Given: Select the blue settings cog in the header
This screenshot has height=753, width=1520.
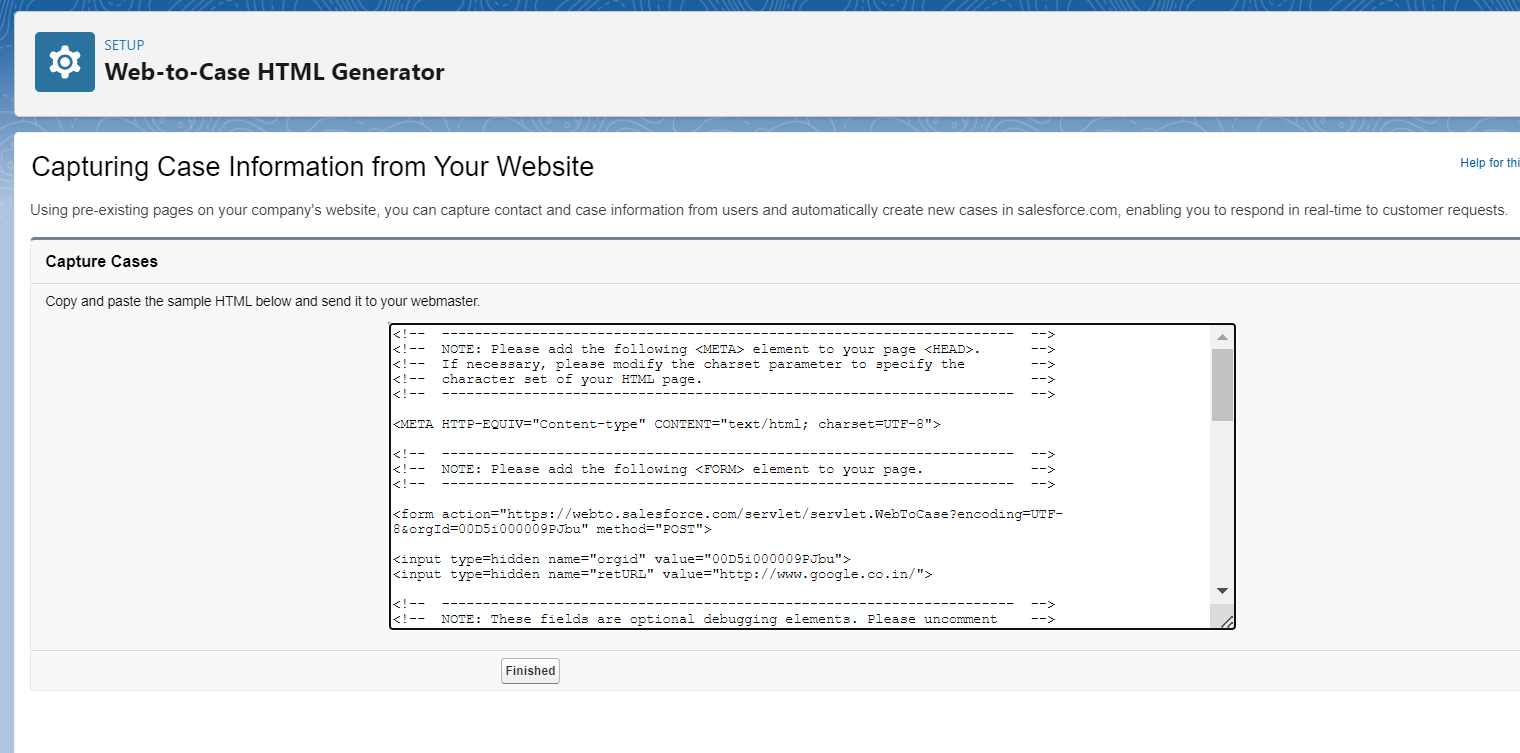Looking at the screenshot, I should [x=64, y=61].
